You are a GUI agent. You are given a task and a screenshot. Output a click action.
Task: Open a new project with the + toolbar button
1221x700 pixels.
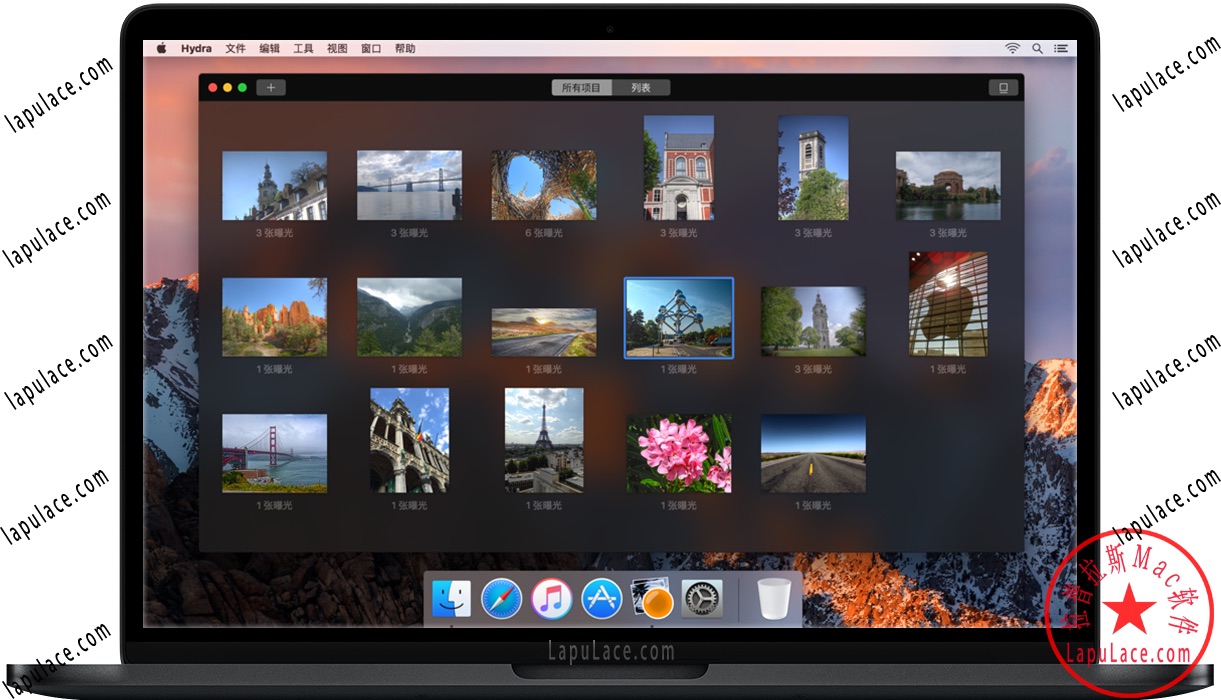[x=270, y=87]
